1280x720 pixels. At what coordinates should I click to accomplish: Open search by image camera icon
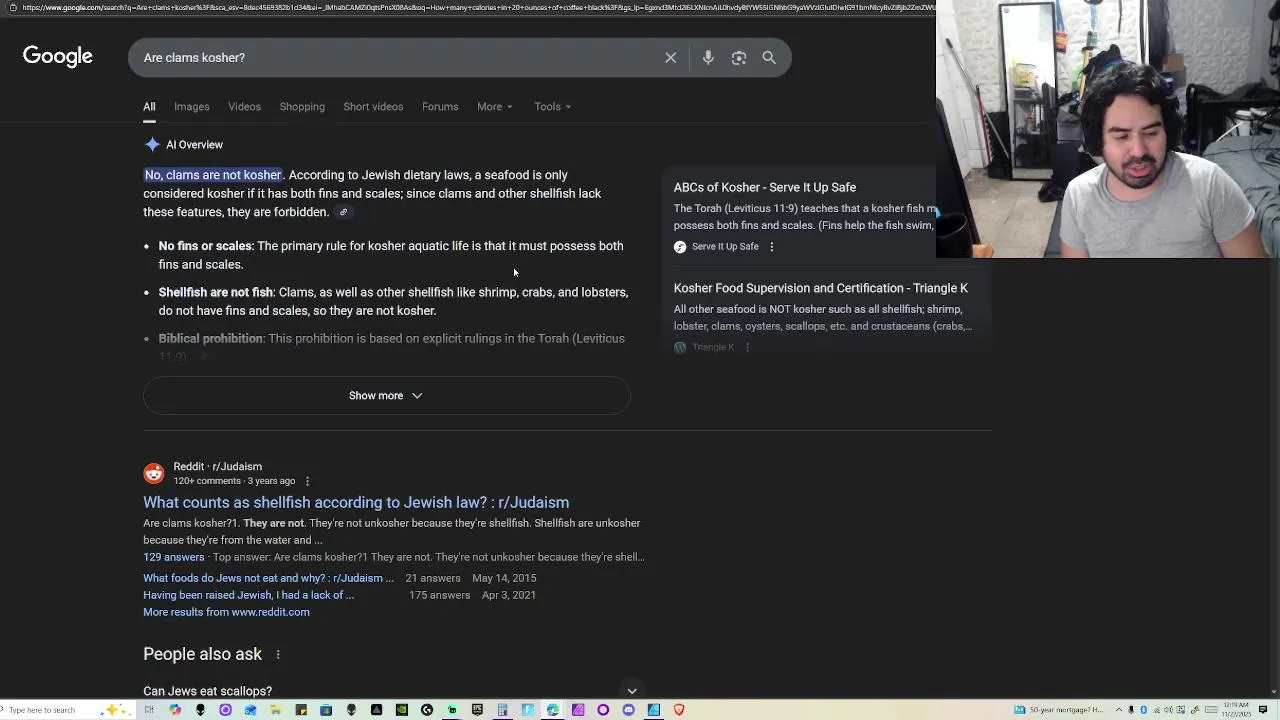(739, 58)
